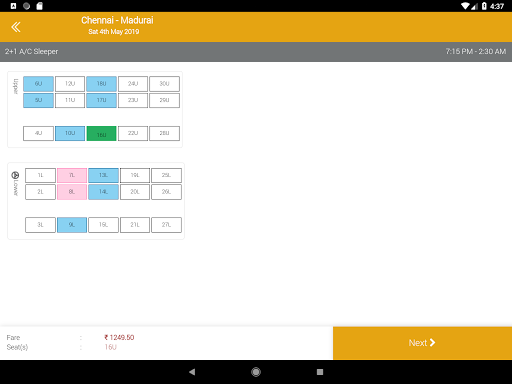Tap the Wi-Fi status icon

465,6
